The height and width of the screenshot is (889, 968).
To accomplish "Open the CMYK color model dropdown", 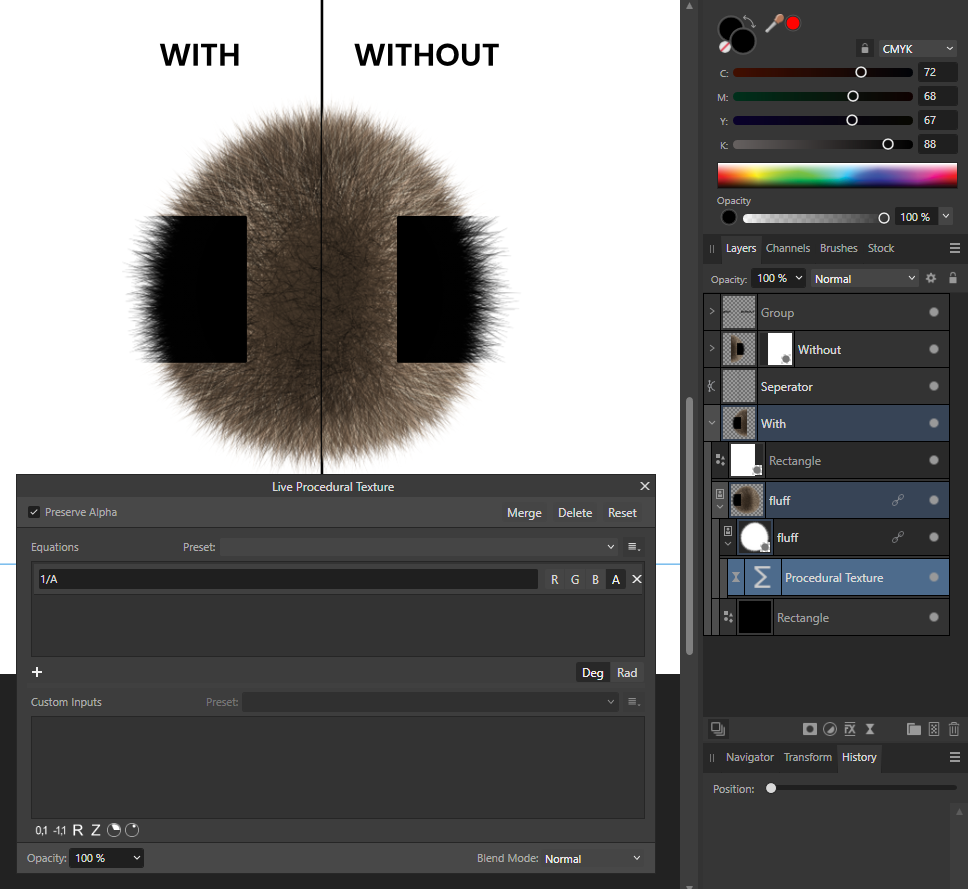I will click(x=917, y=48).
